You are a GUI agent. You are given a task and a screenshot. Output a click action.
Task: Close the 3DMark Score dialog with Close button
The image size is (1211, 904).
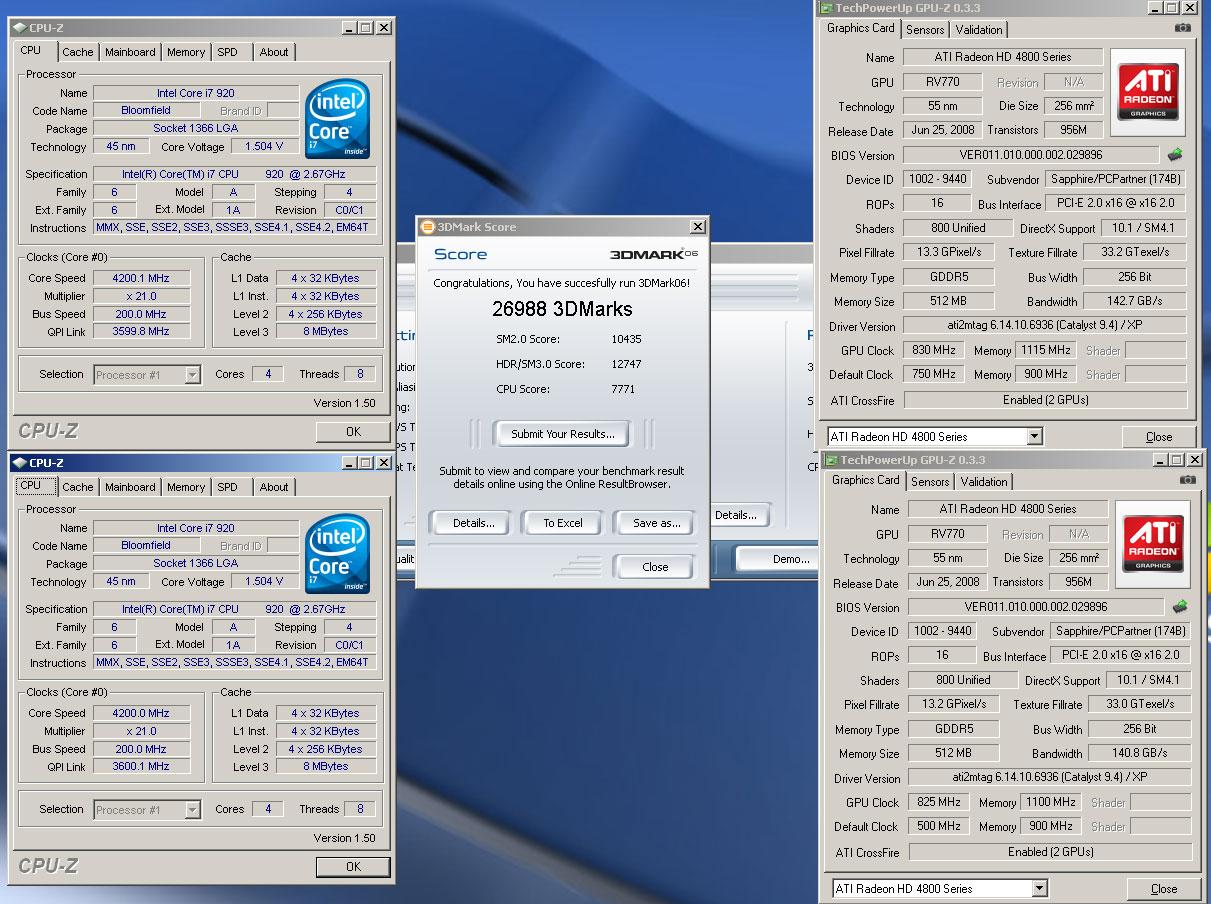(x=655, y=567)
